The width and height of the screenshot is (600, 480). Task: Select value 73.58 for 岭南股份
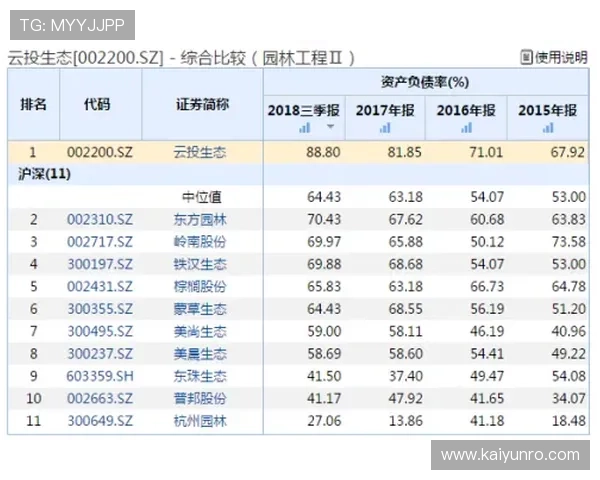click(x=569, y=242)
